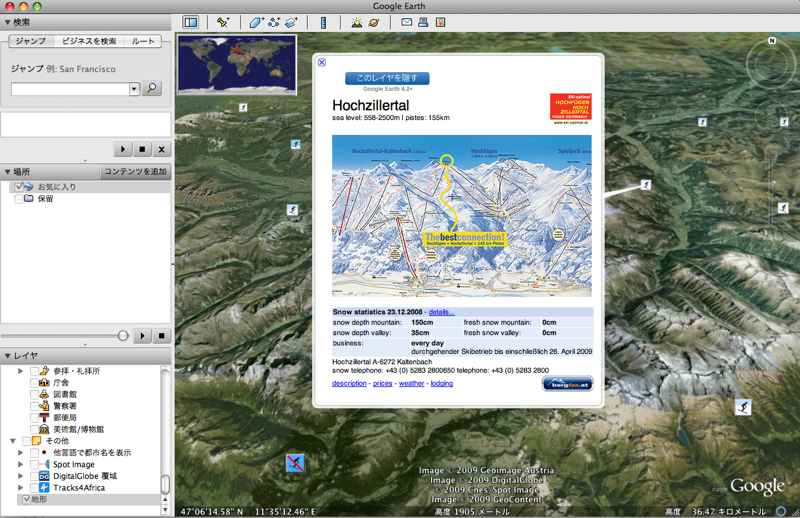Viewport: 800px width, 518px height.
Task: Open the weather link in balloon
Action: [411, 383]
